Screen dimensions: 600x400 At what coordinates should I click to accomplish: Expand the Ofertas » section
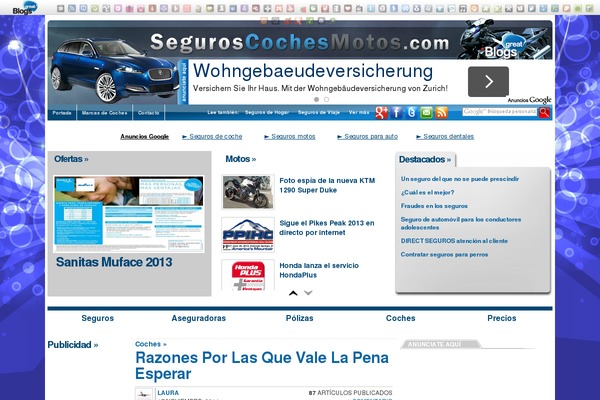click(x=71, y=159)
